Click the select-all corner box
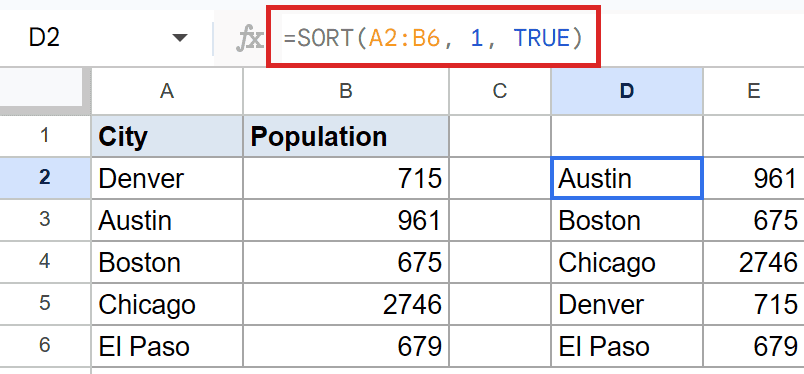Image resolution: width=804 pixels, height=374 pixels. point(45,90)
